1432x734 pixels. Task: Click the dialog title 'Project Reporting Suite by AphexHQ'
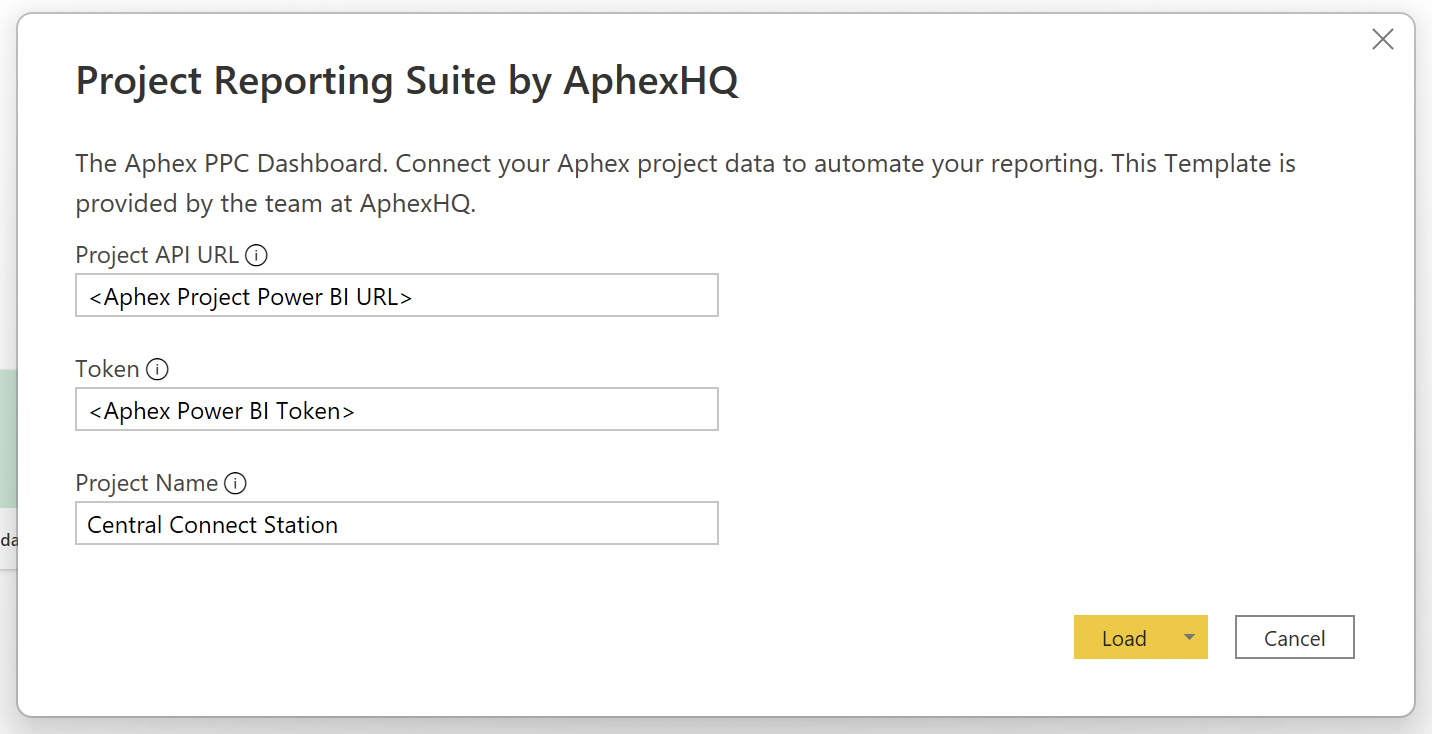[x=407, y=81]
